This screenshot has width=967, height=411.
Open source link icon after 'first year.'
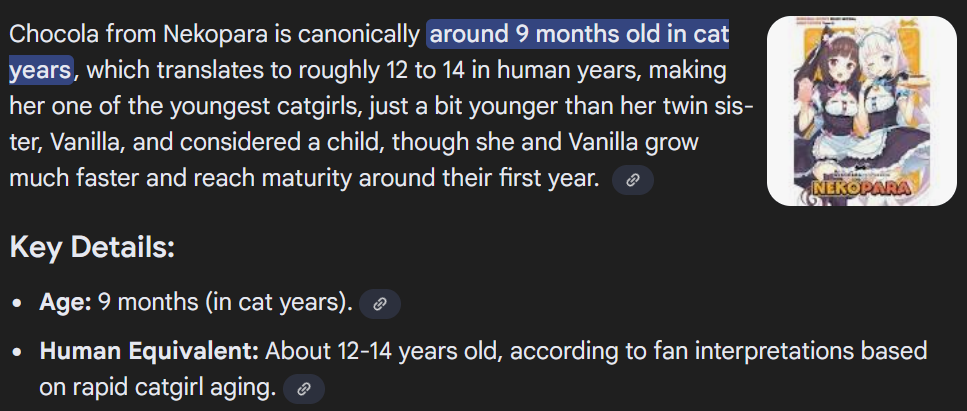point(632,180)
